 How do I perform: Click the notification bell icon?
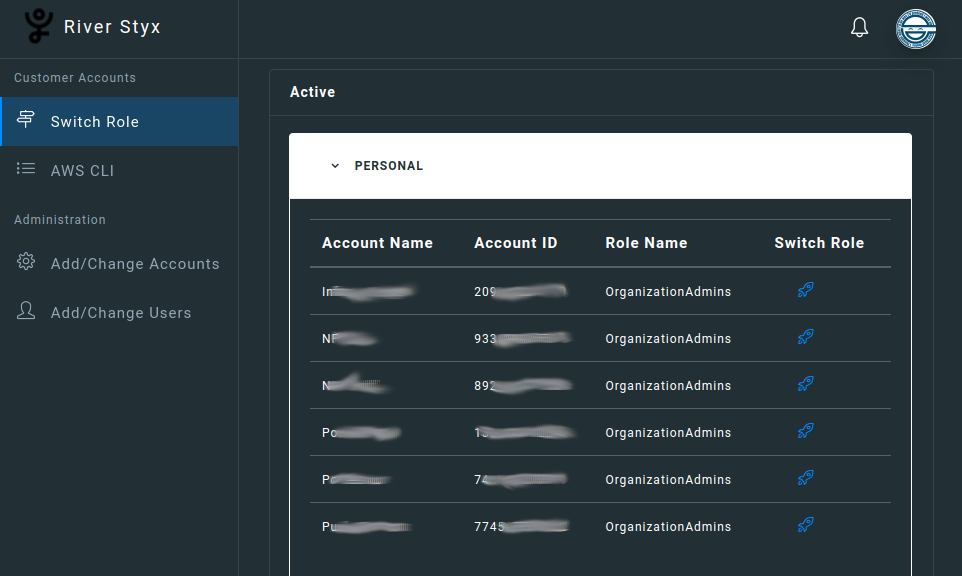point(859,27)
